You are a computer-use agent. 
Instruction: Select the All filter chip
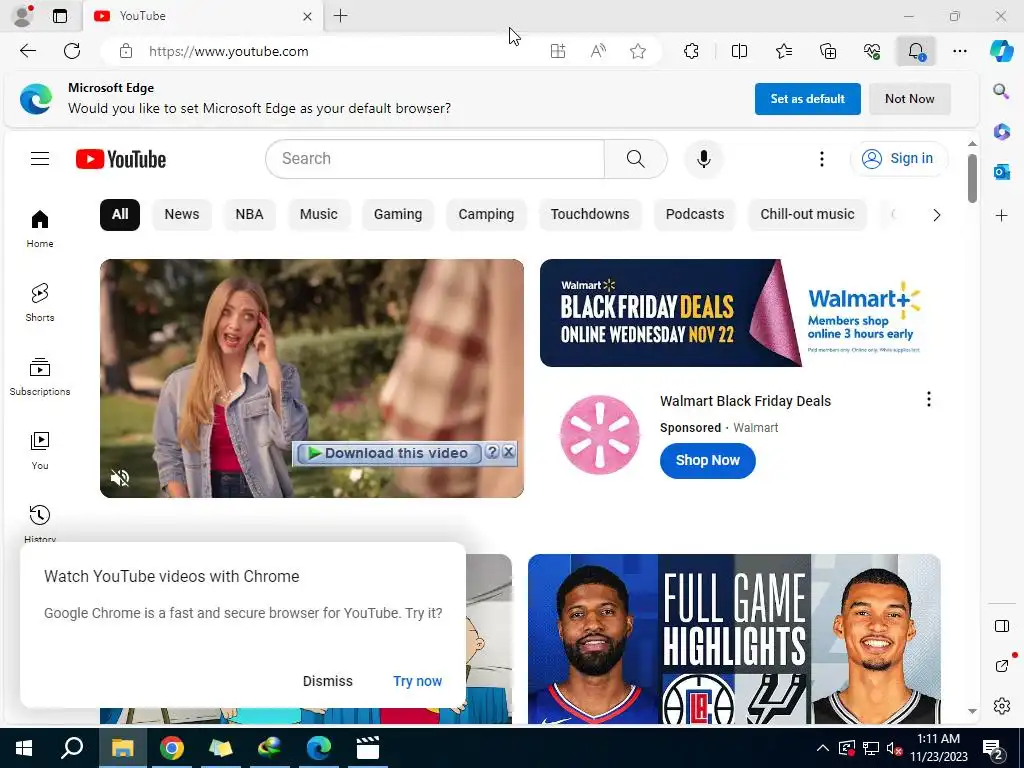pos(120,214)
